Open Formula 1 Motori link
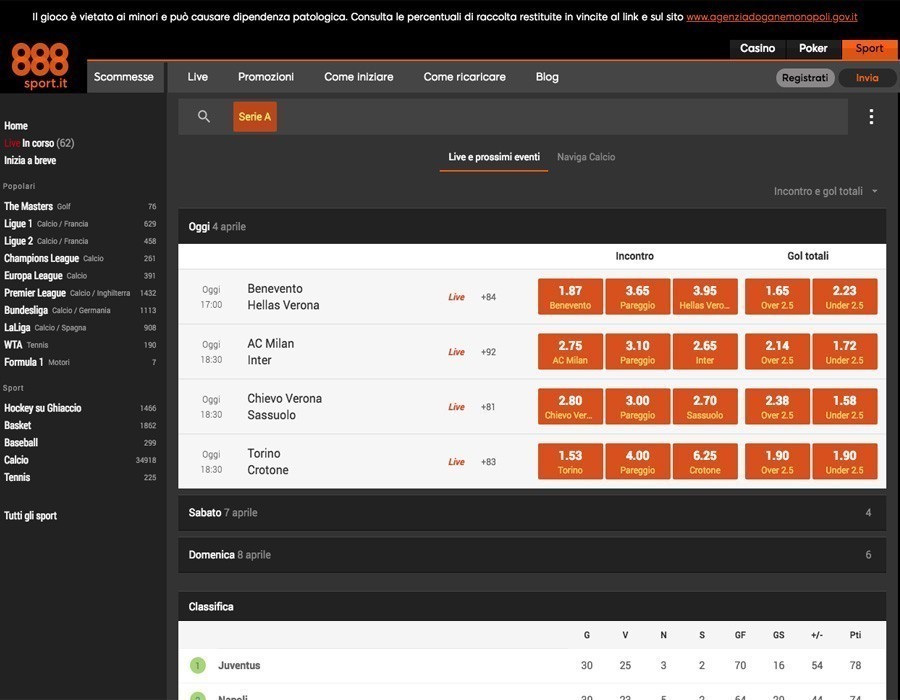The width and height of the screenshot is (900, 700). [x=80, y=362]
